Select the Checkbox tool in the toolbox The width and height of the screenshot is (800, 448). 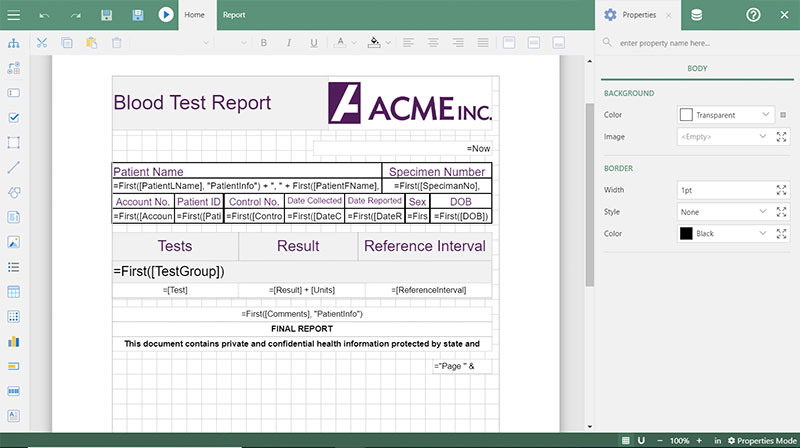14,117
